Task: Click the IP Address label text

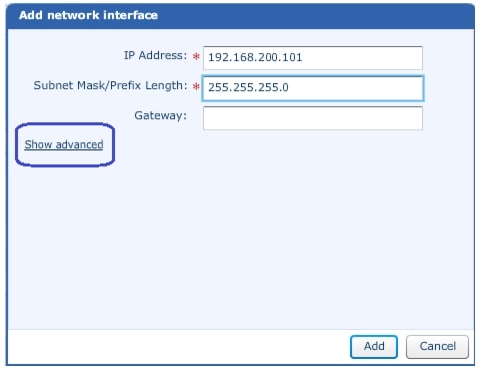Action: [x=155, y=55]
